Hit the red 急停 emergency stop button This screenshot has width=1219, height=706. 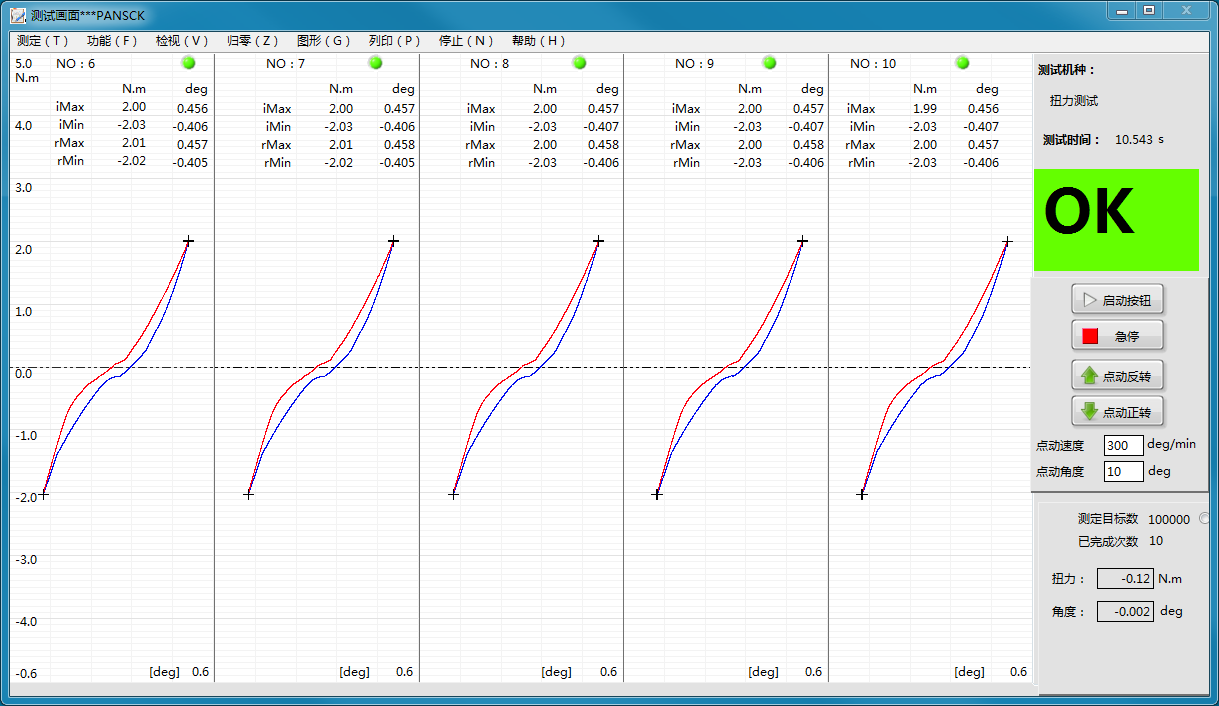[x=1117, y=337]
